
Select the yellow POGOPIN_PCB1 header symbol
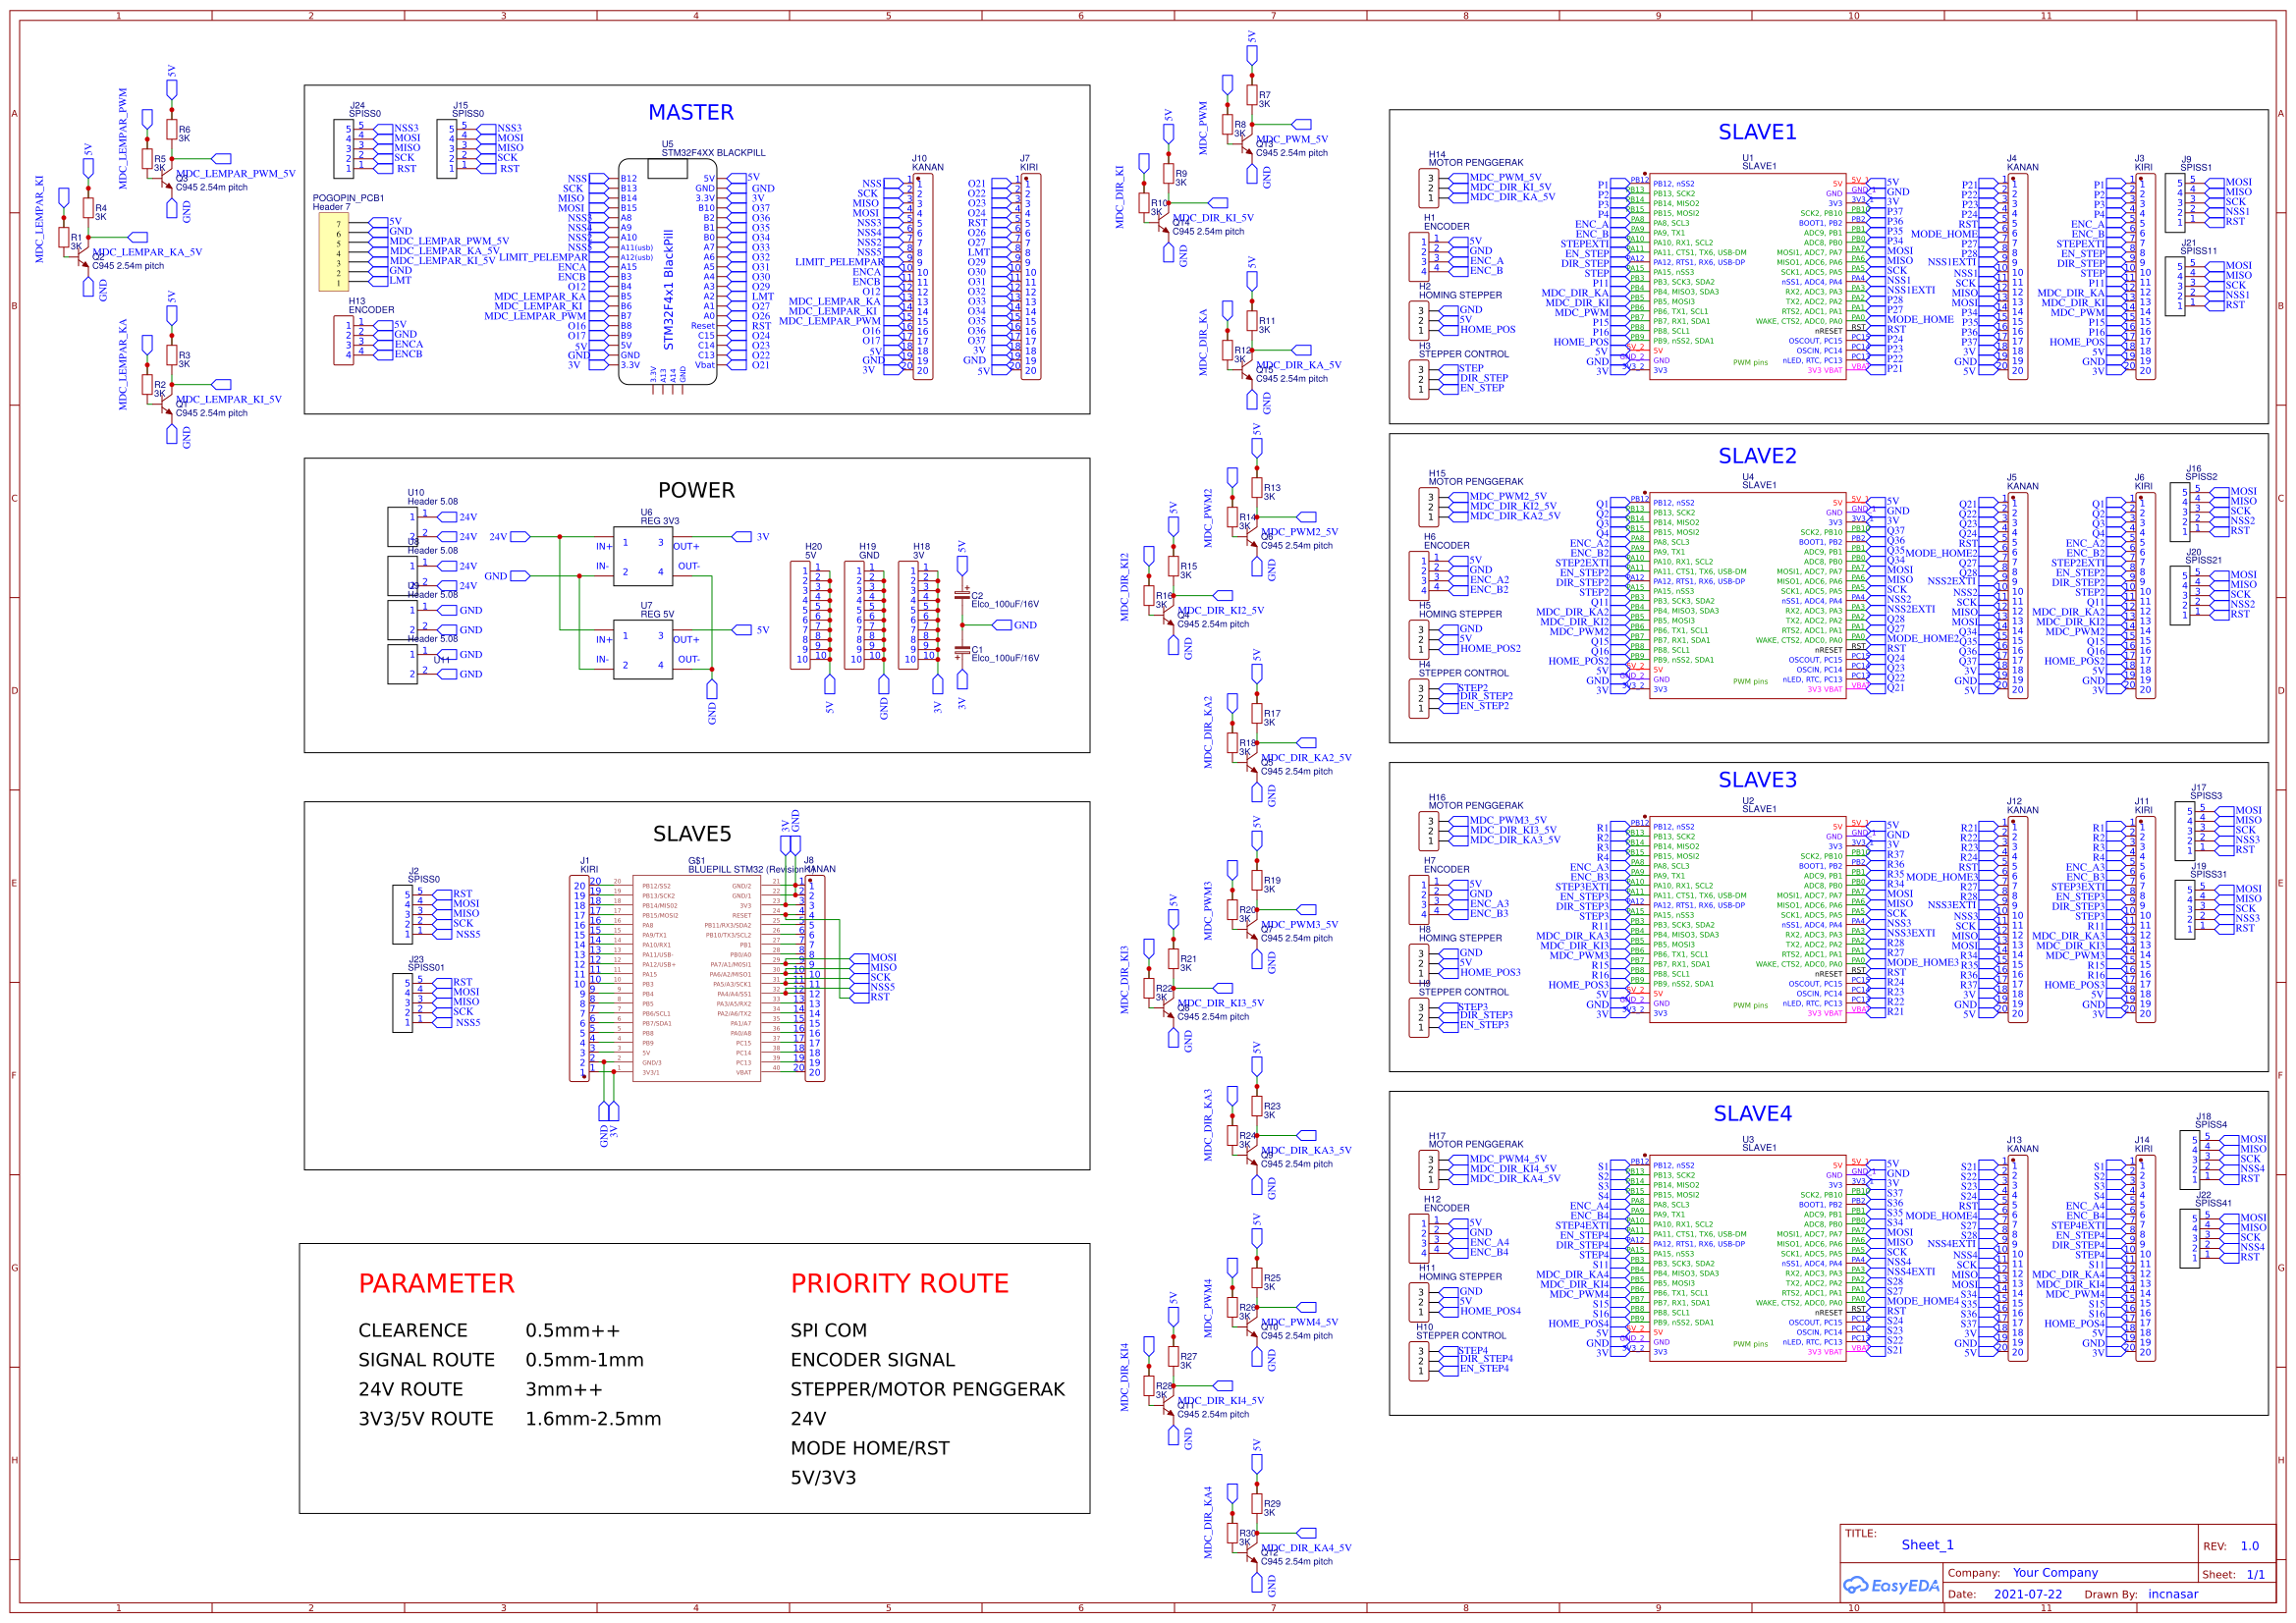click(334, 250)
